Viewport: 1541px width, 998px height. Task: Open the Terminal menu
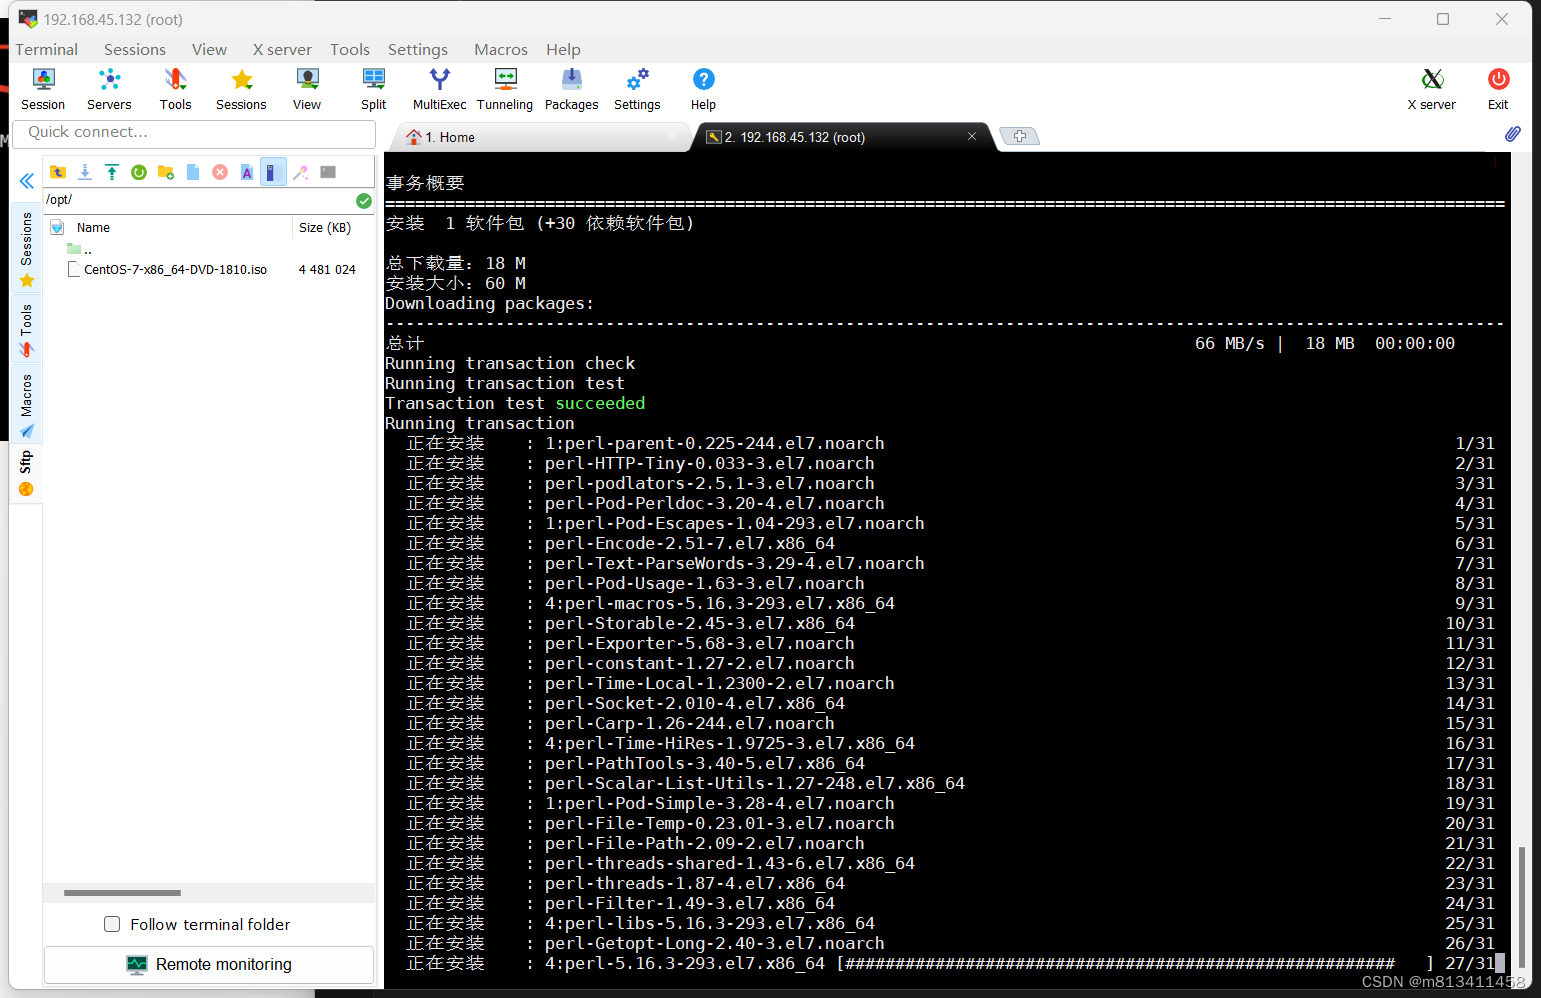pos(46,49)
